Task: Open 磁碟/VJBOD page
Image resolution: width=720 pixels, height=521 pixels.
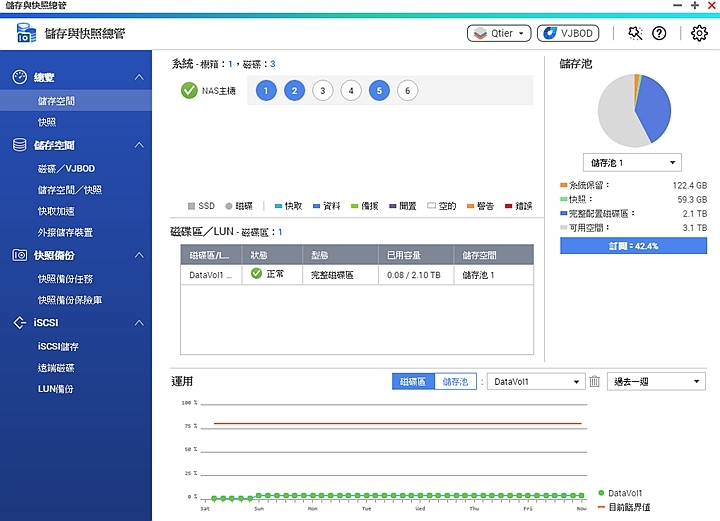Action: [67, 168]
